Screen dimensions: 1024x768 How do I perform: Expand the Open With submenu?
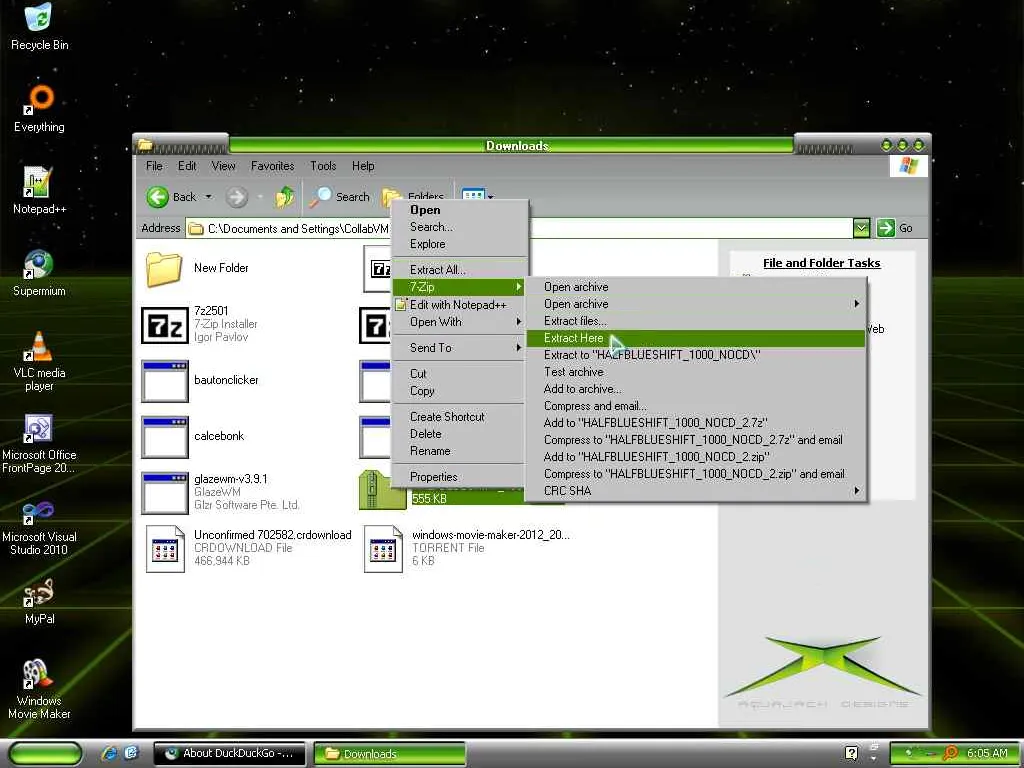pyautogui.click(x=460, y=322)
